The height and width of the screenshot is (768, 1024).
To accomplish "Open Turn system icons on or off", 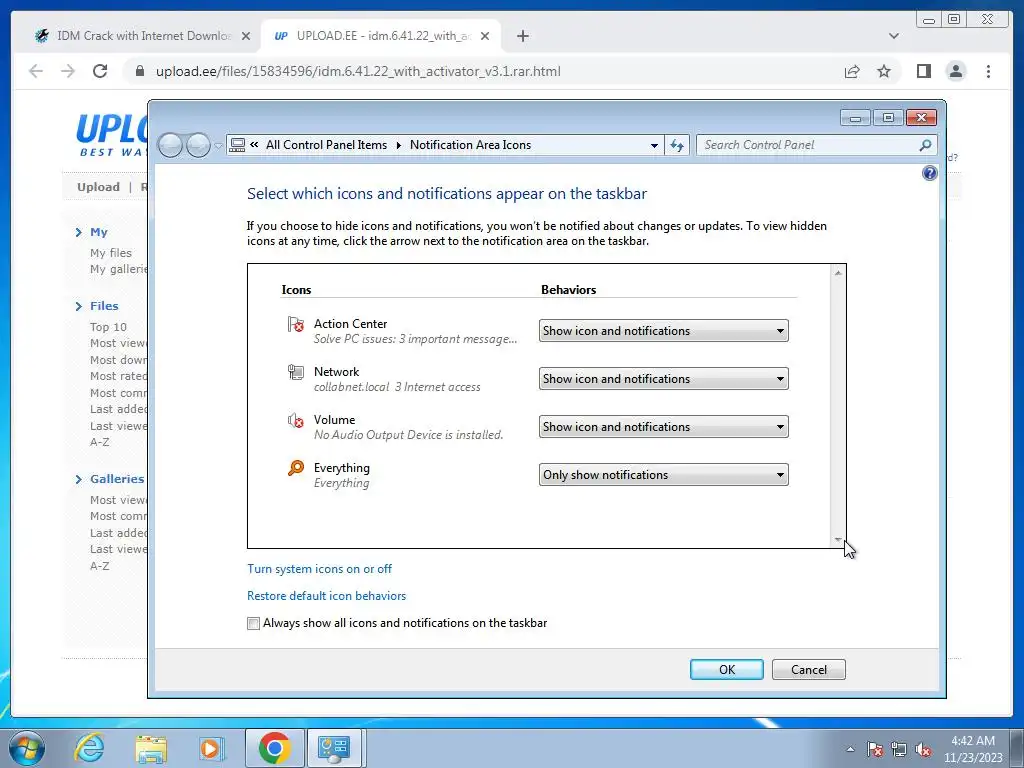I will pyautogui.click(x=319, y=569).
